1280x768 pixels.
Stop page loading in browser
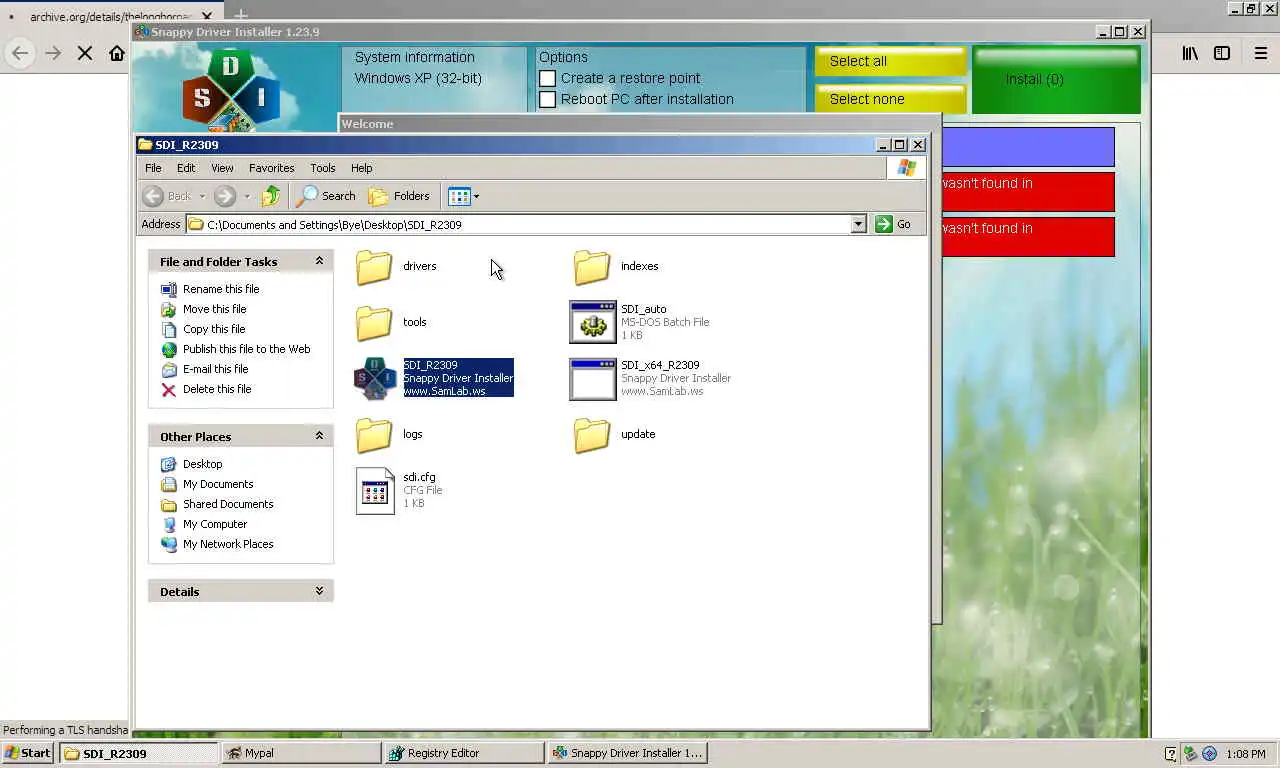pos(85,53)
